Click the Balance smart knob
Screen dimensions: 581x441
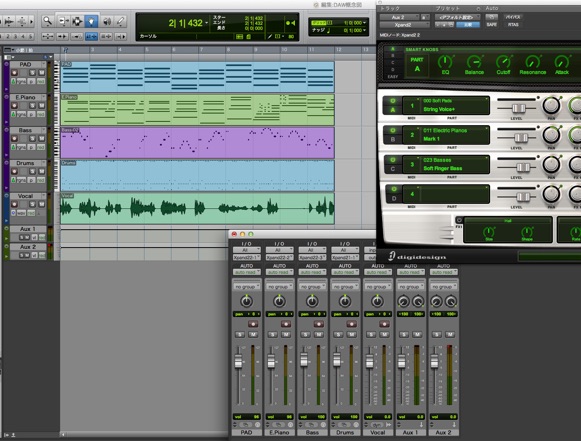474,62
